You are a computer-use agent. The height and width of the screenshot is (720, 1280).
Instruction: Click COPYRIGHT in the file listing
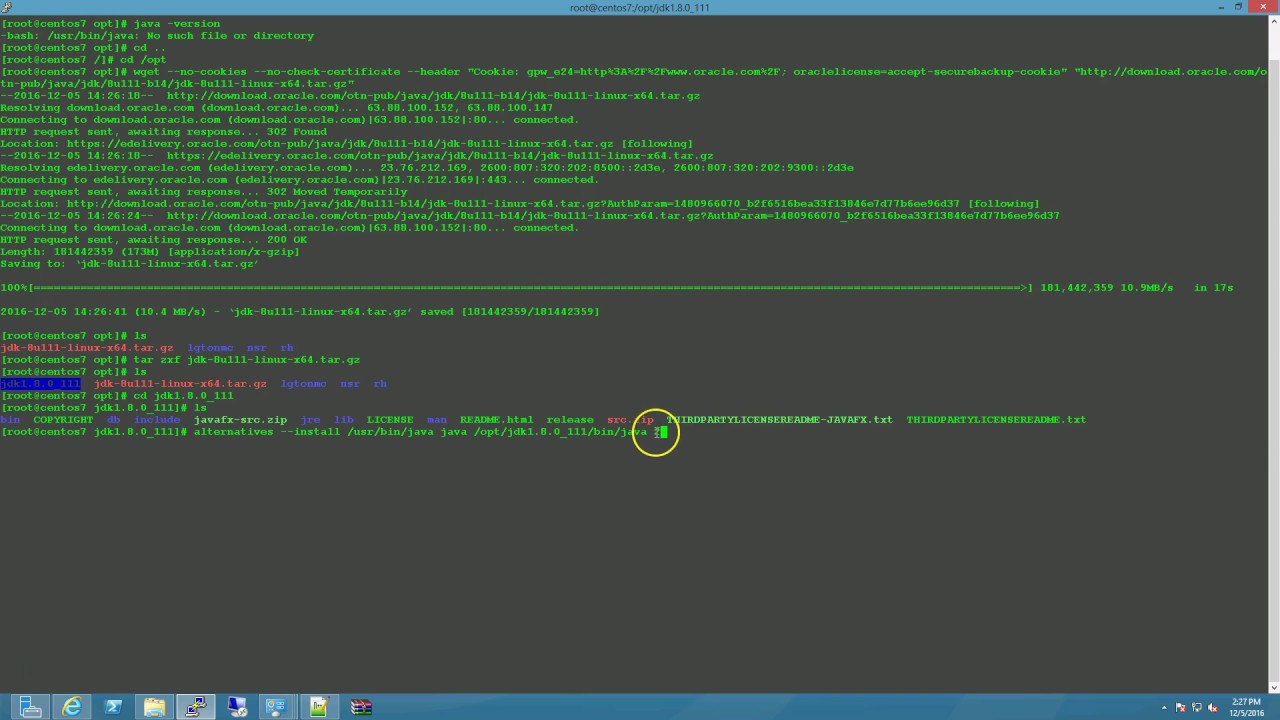coord(63,420)
